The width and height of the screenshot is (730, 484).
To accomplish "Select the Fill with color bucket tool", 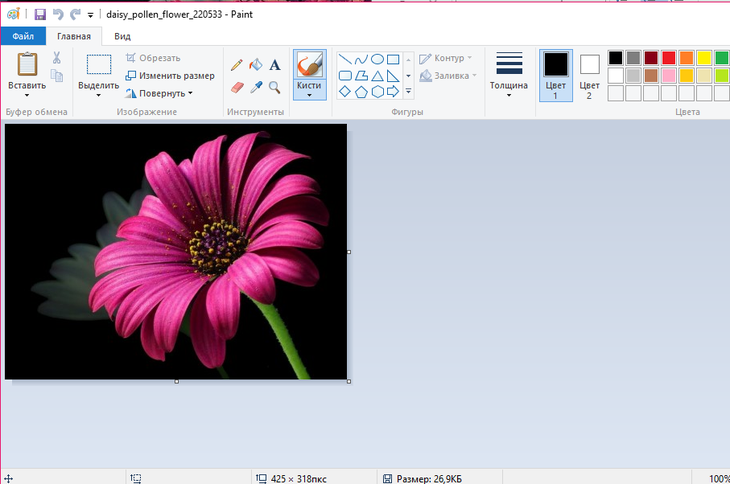I will click(x=256, y=65).
